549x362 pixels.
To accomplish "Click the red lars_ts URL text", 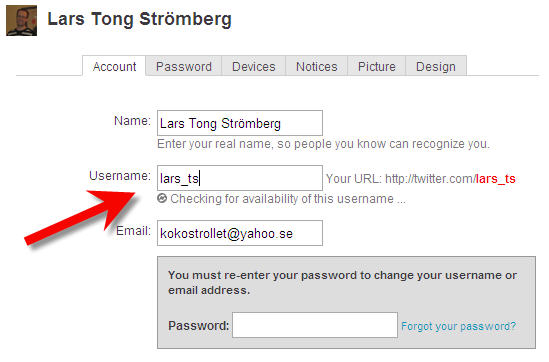I will click(495, 179).
